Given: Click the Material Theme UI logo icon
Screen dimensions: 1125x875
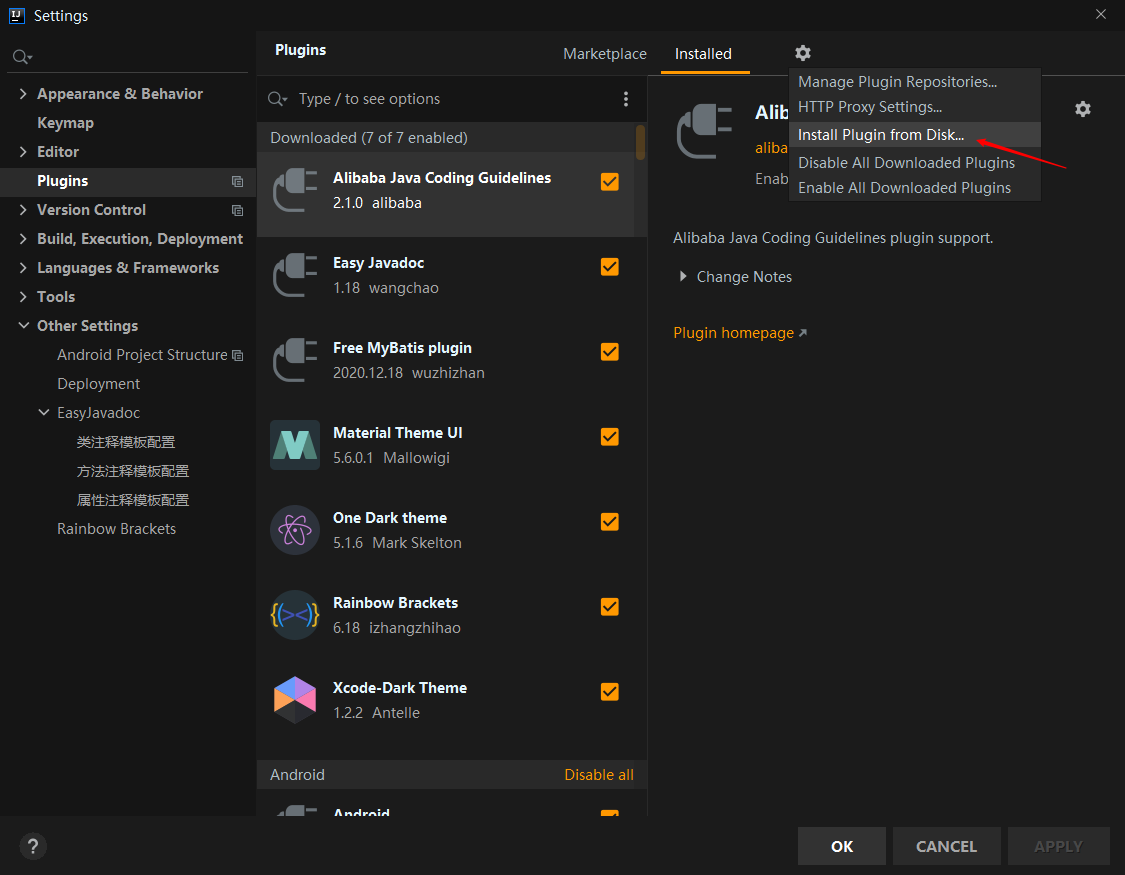Looking at the screenshot, I should click(x=295, y=445).
